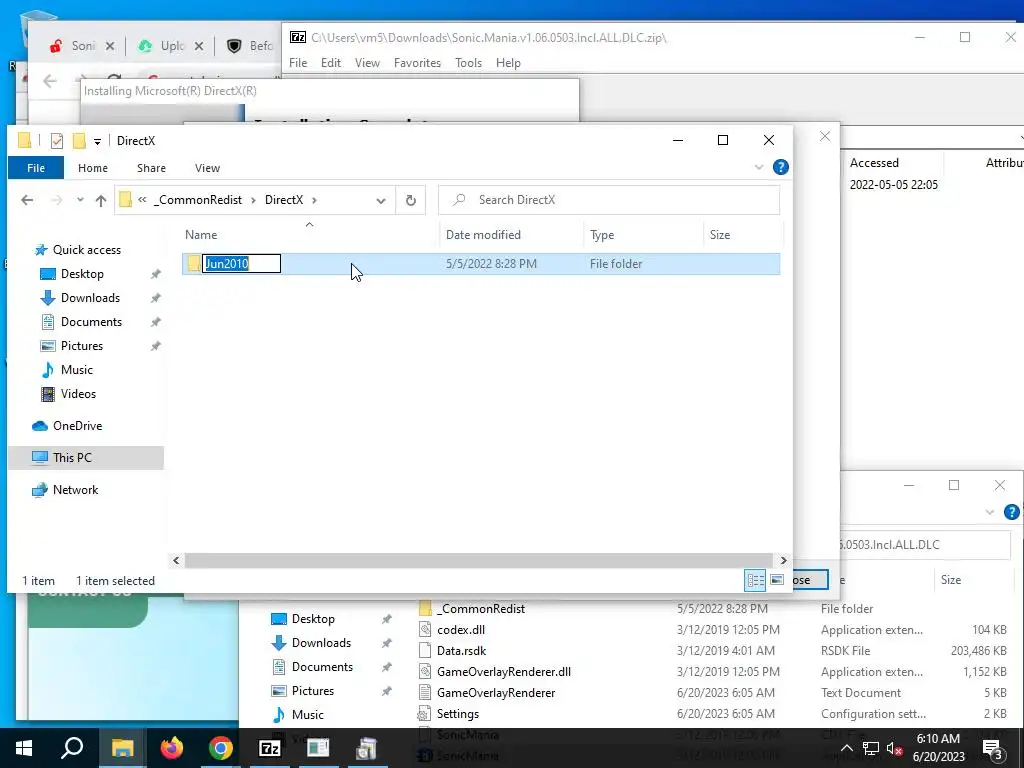Show hidden tray icons
The width and height of the screenshot is (1024, 768).
pos(846,748)
